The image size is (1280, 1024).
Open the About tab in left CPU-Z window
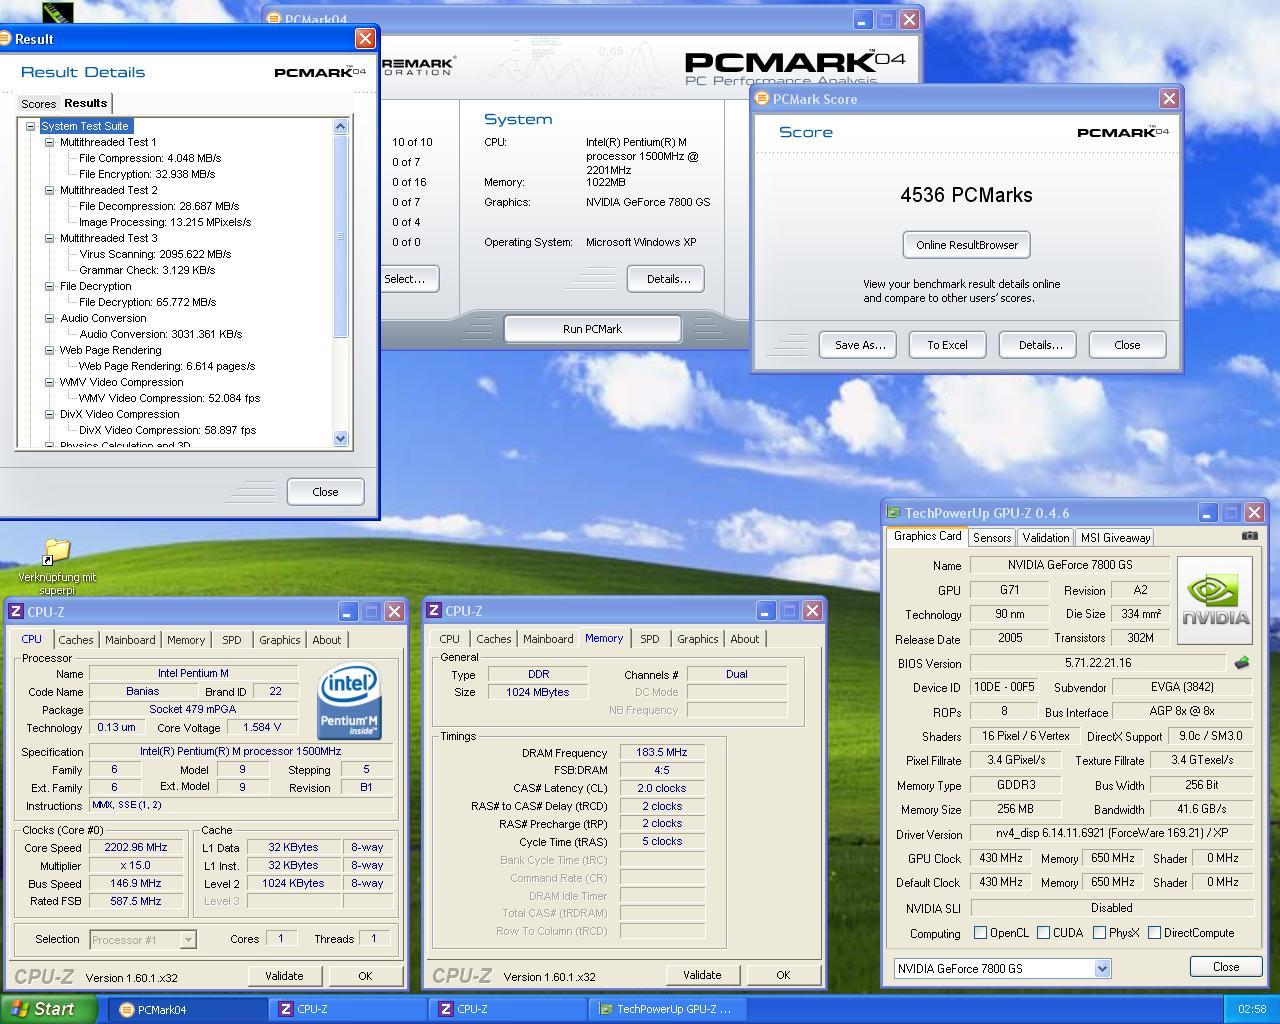327,640
